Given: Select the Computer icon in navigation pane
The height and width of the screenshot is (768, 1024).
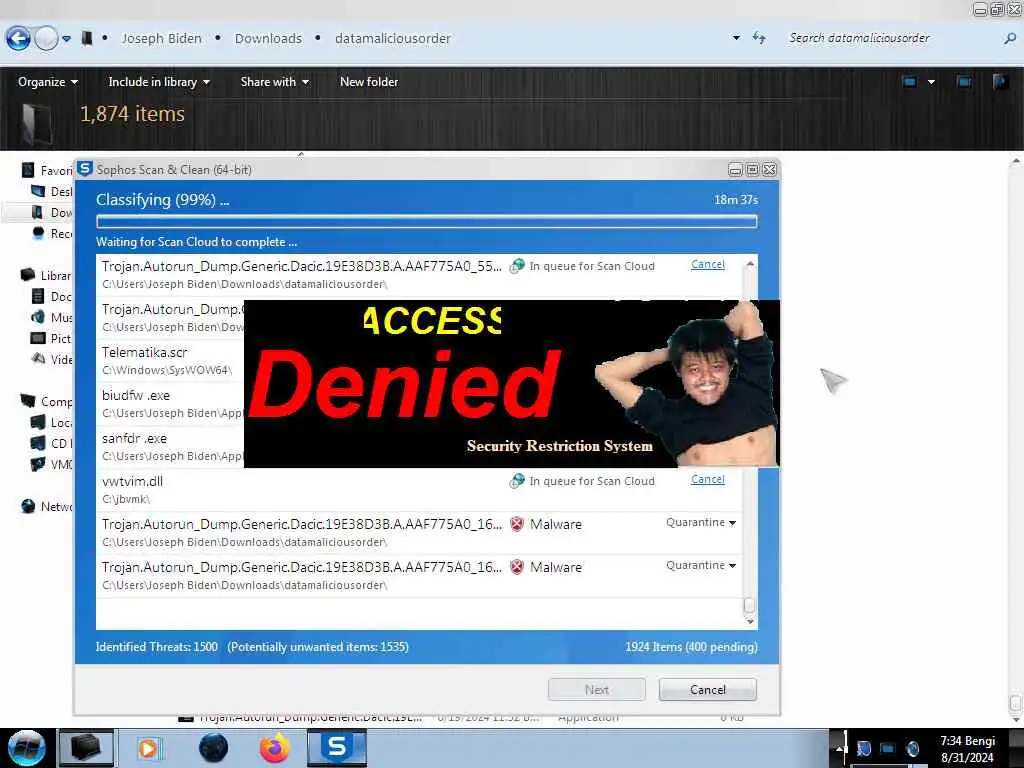Looking at the screenshot, I should (x=28, y=401).
